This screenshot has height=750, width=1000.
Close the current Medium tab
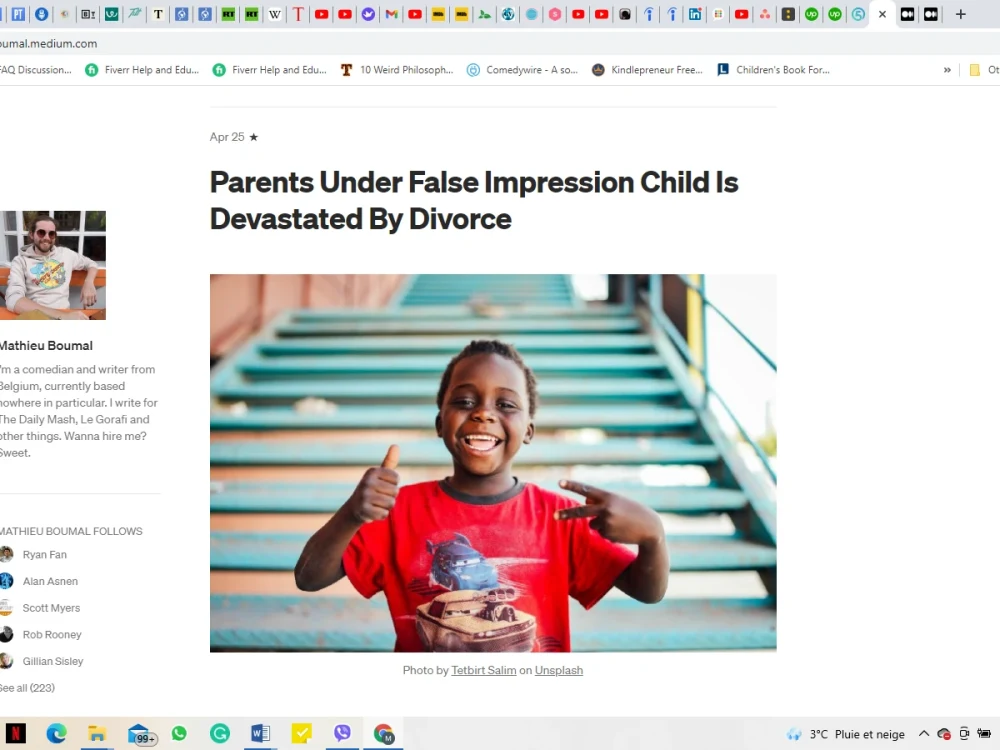[x=883, y=14]
